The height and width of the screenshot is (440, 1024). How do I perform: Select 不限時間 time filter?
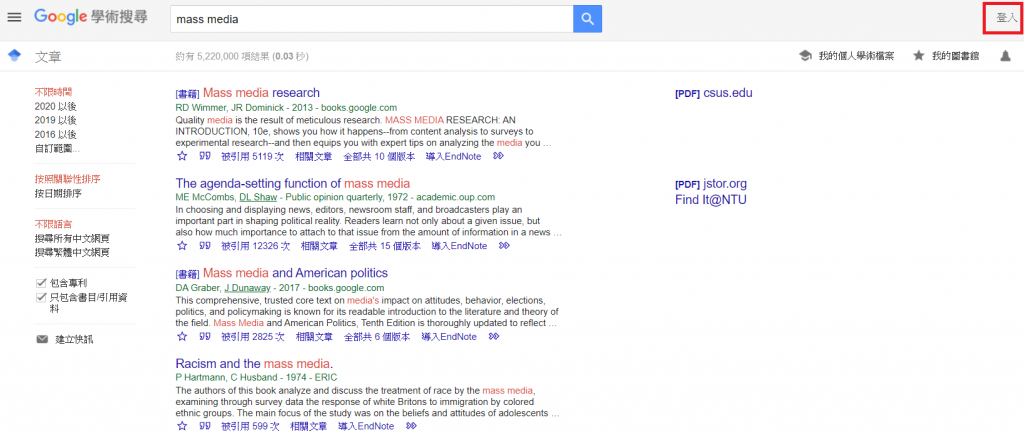54,92
